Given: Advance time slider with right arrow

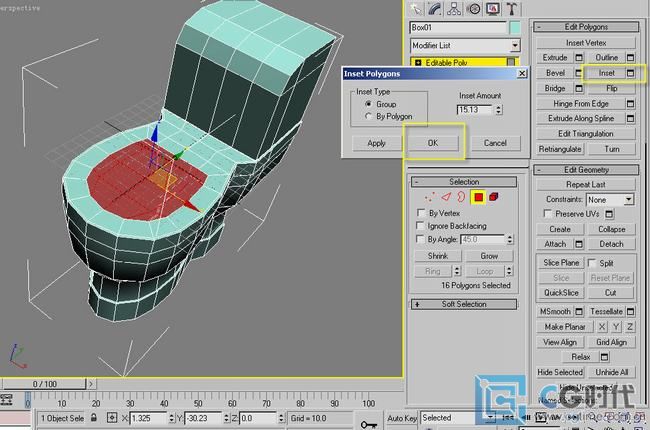Looking at the screenshot, I should pyautogui.click(x=91, y=384).
